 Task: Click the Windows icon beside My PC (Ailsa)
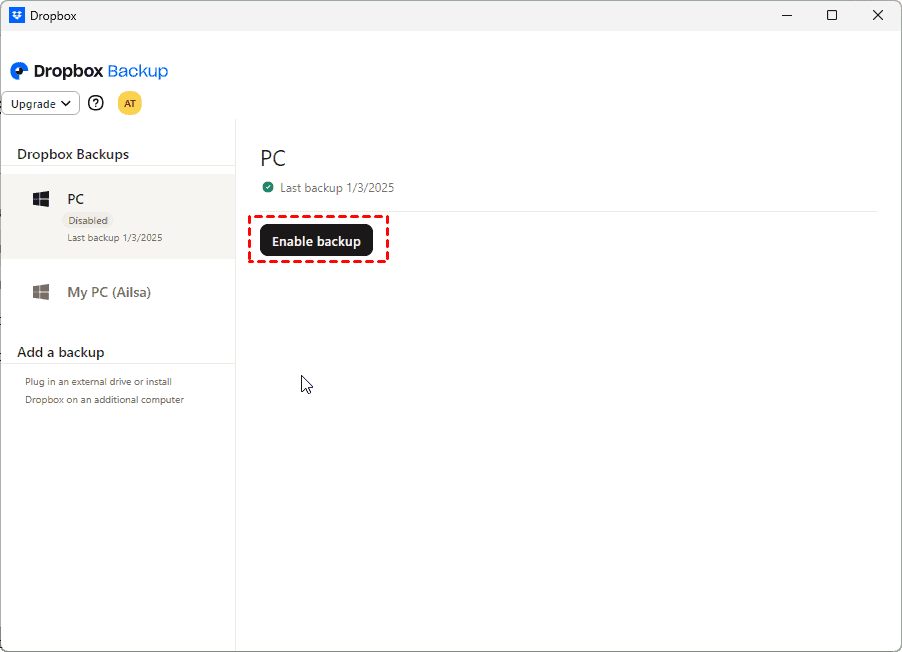coord(41,292)
